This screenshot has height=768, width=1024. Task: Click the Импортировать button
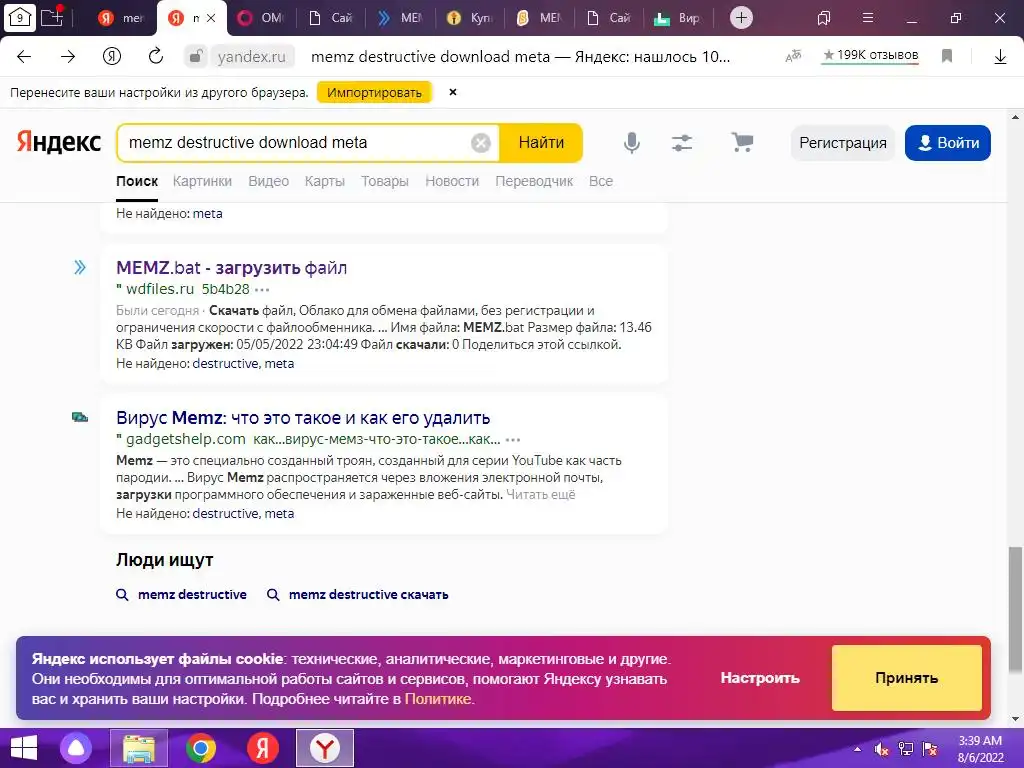coord(374,93)
